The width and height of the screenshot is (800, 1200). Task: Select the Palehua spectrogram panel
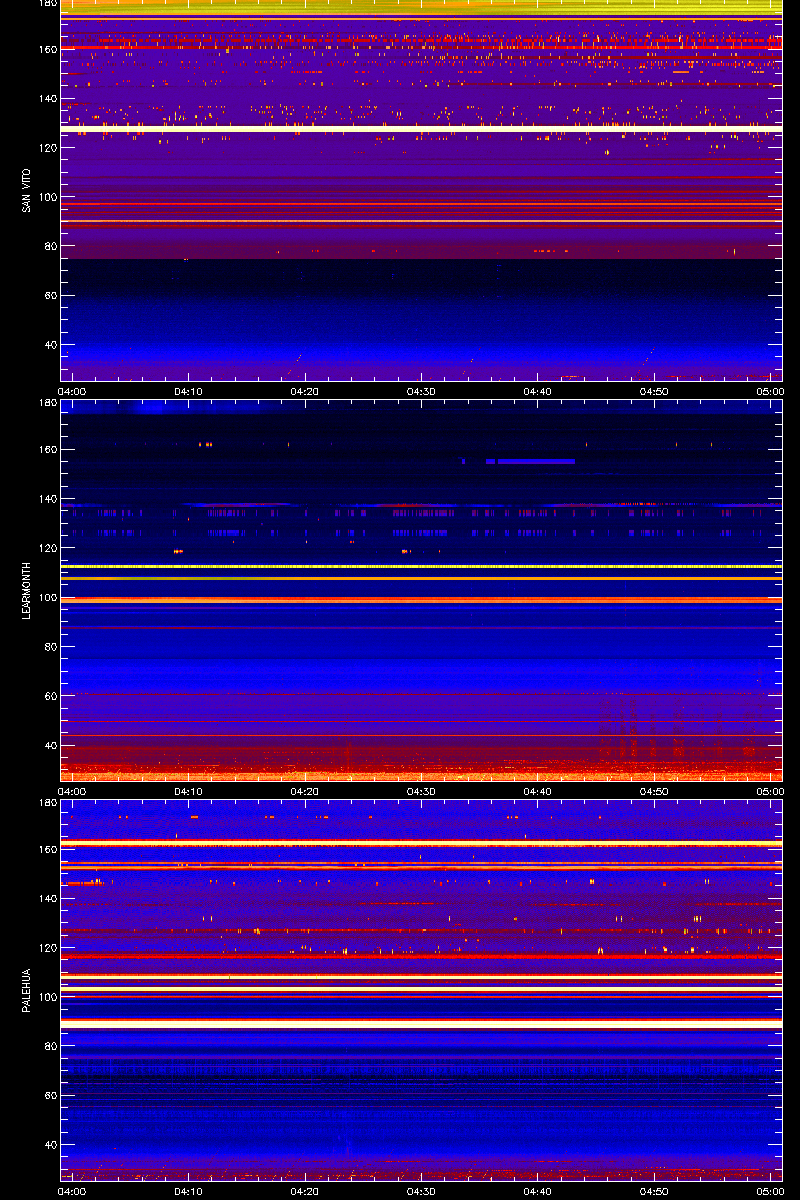coord(421,990)
